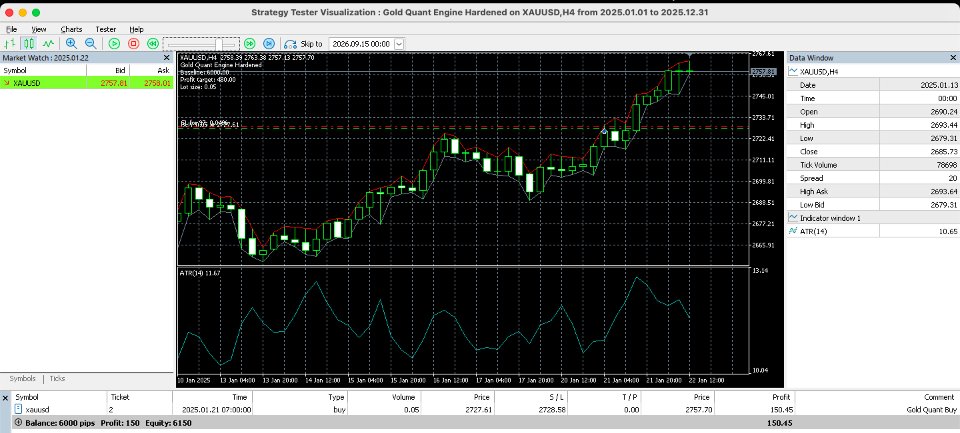The width and height of the screenshot is (960, 433).
Task: Click the Spread row in Data Window
Action: [873, 178]
